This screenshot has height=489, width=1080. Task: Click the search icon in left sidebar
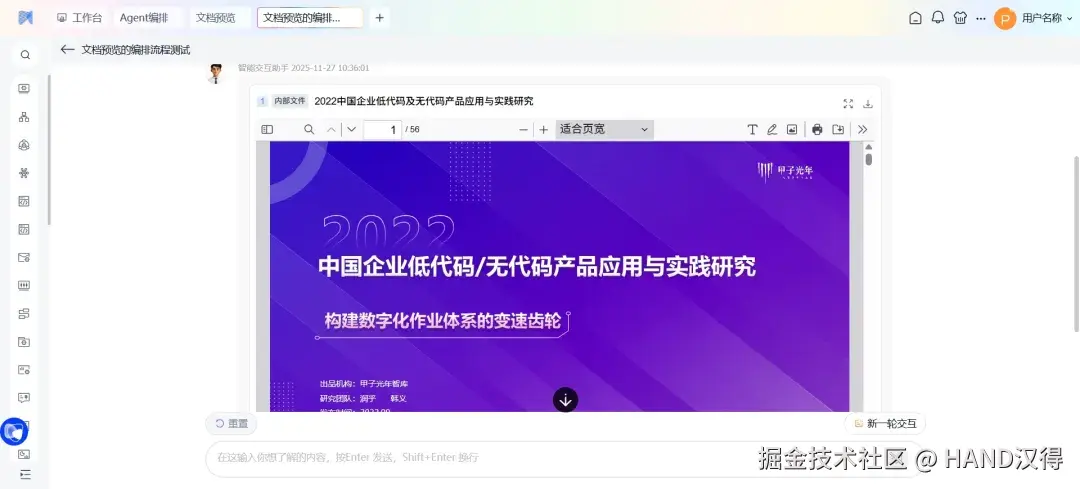point(25,55)
